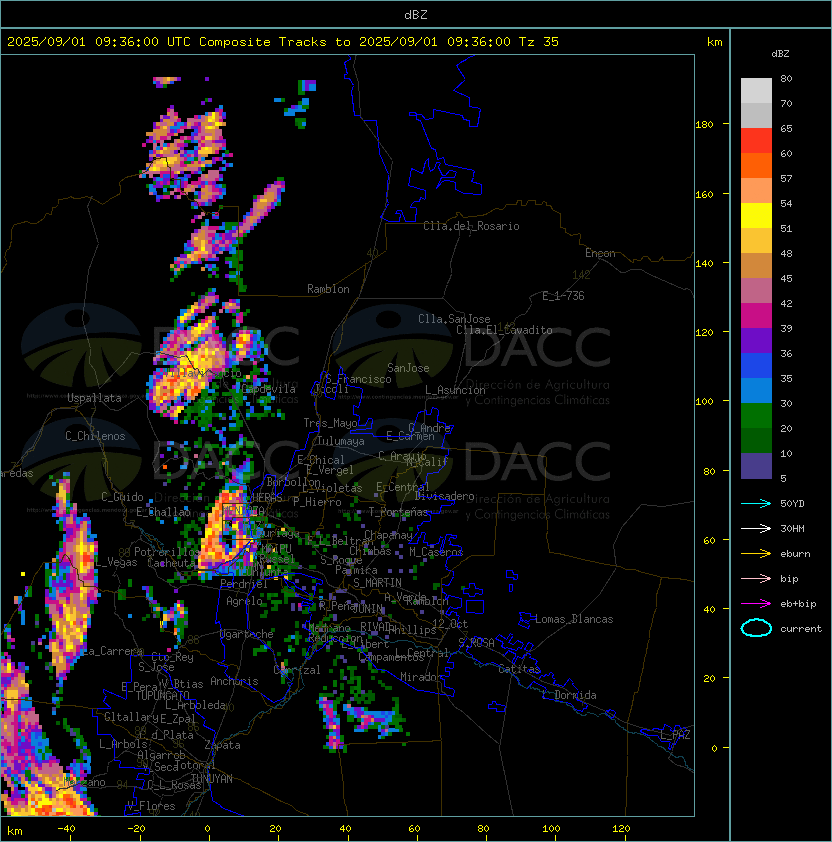
Task: Click the '50YD' legend label
Action: point(792,504)
